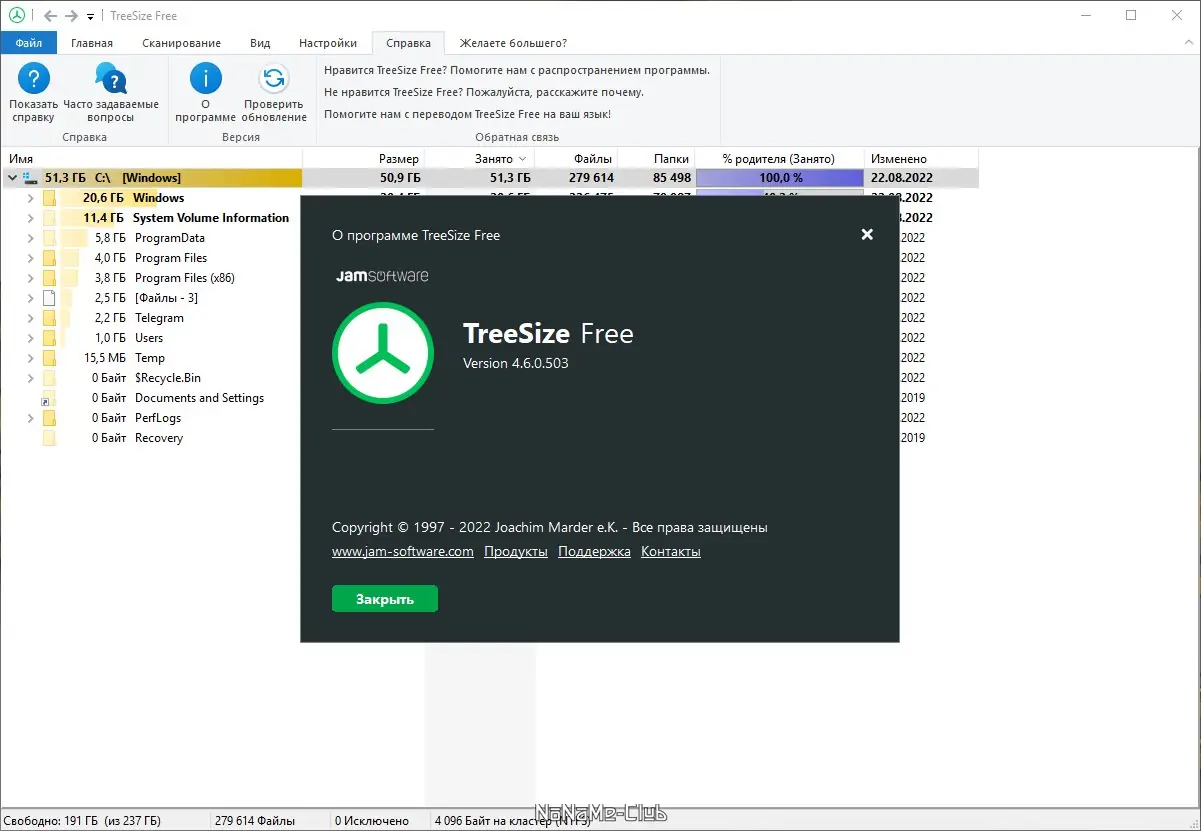Click '0 Исключено' in status bar
Viewport: 1201px width, 831px height.
pos(372,821)
